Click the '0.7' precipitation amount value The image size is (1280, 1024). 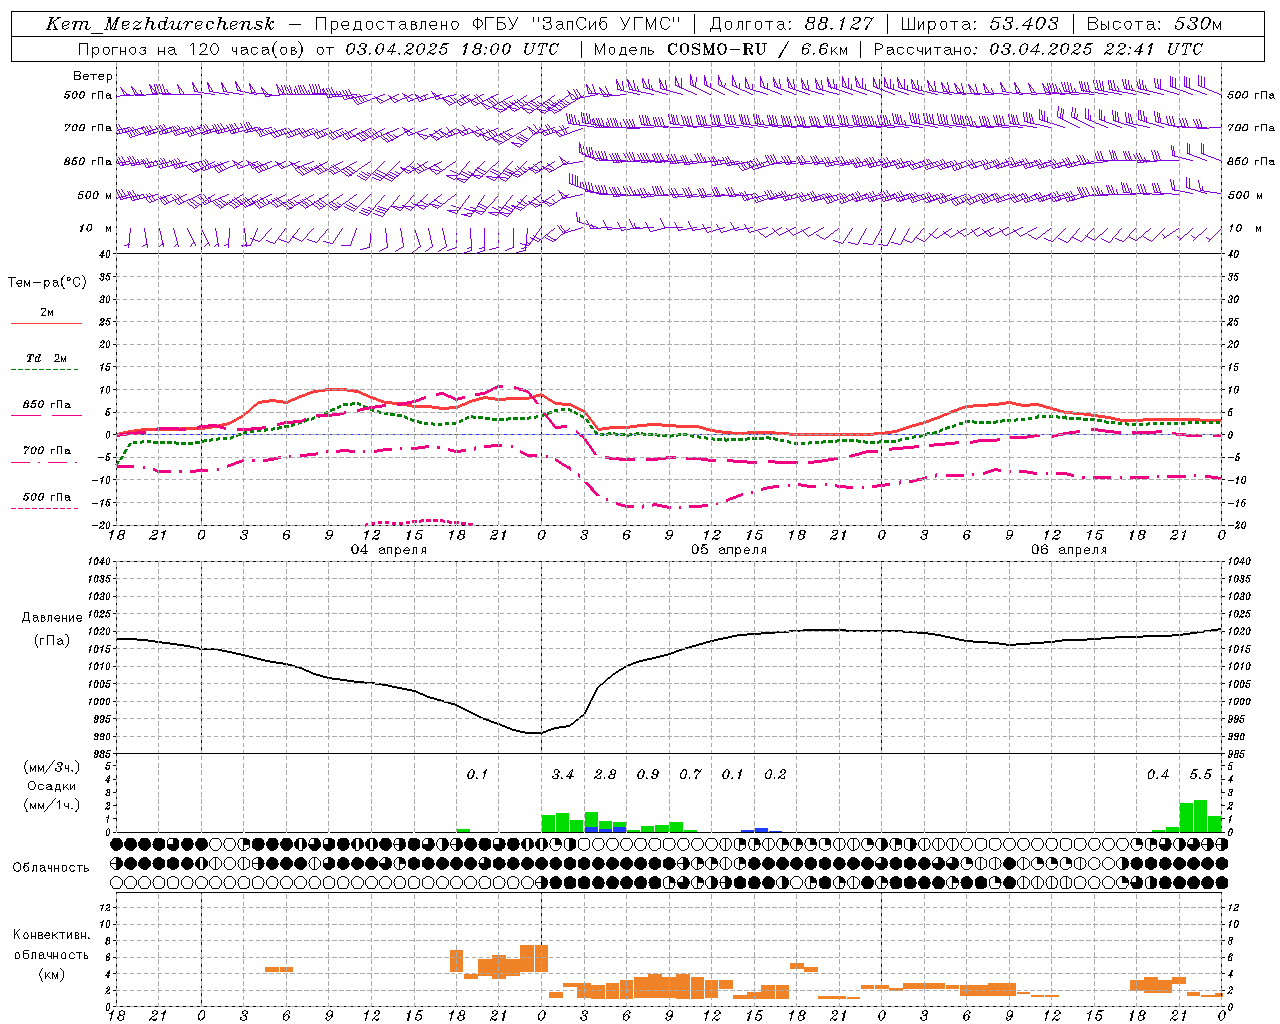point(690,775)
